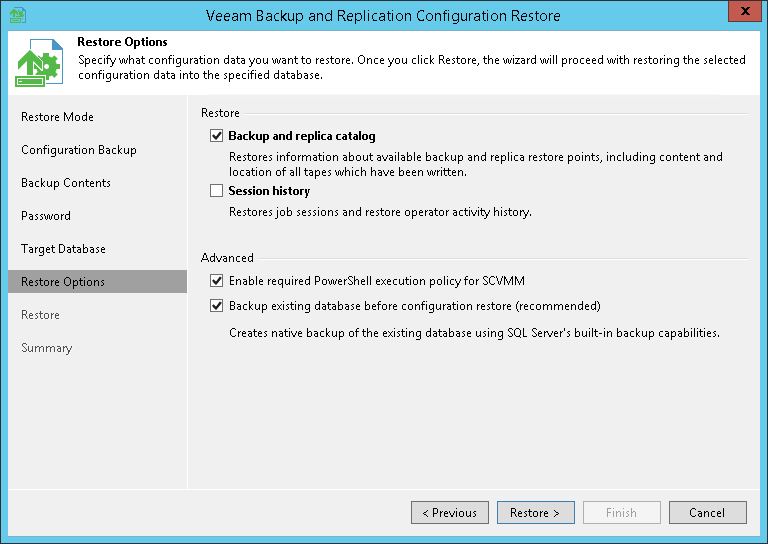Image resolution: width=768 pixels, height=544 pixels.
Task: Click the Restore Options wizard header icon
Action: point(39,65)
